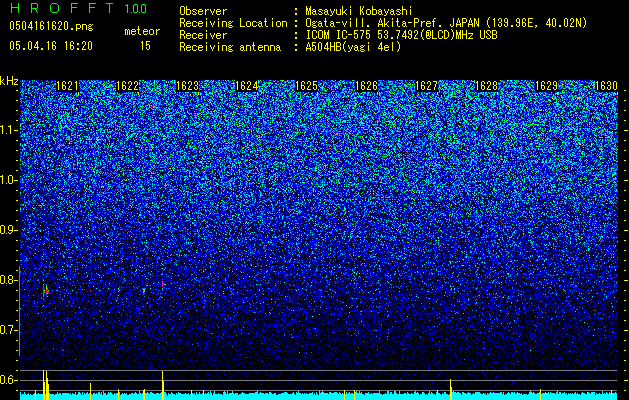The width and height of the screenshot is (629, 400).
Task: Click the 0.7 kHz axis tick label
Action: click(8, 330)
